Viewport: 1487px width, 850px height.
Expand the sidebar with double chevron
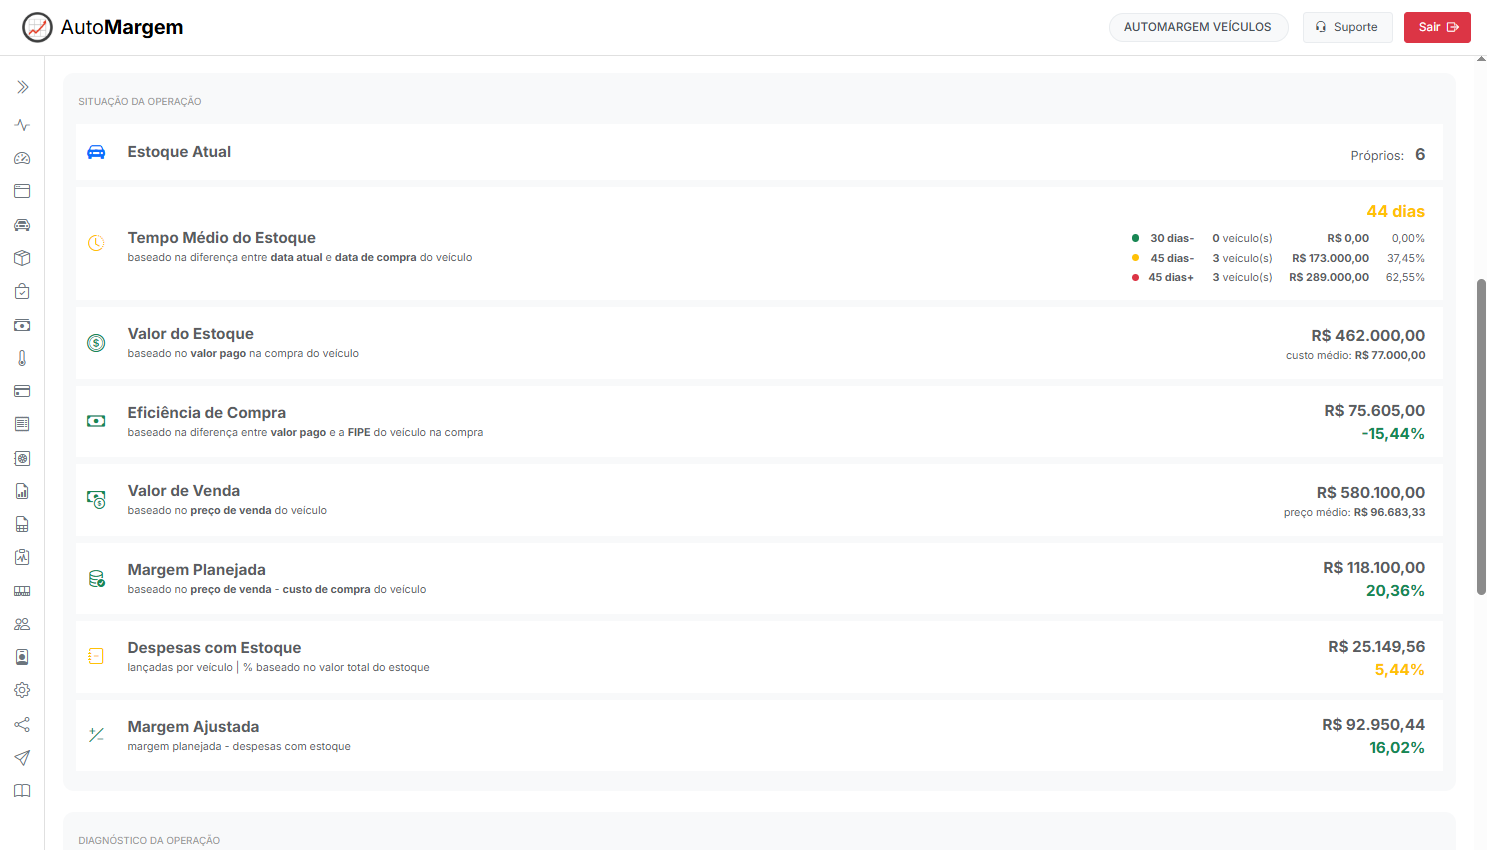[x=22, y=88]
